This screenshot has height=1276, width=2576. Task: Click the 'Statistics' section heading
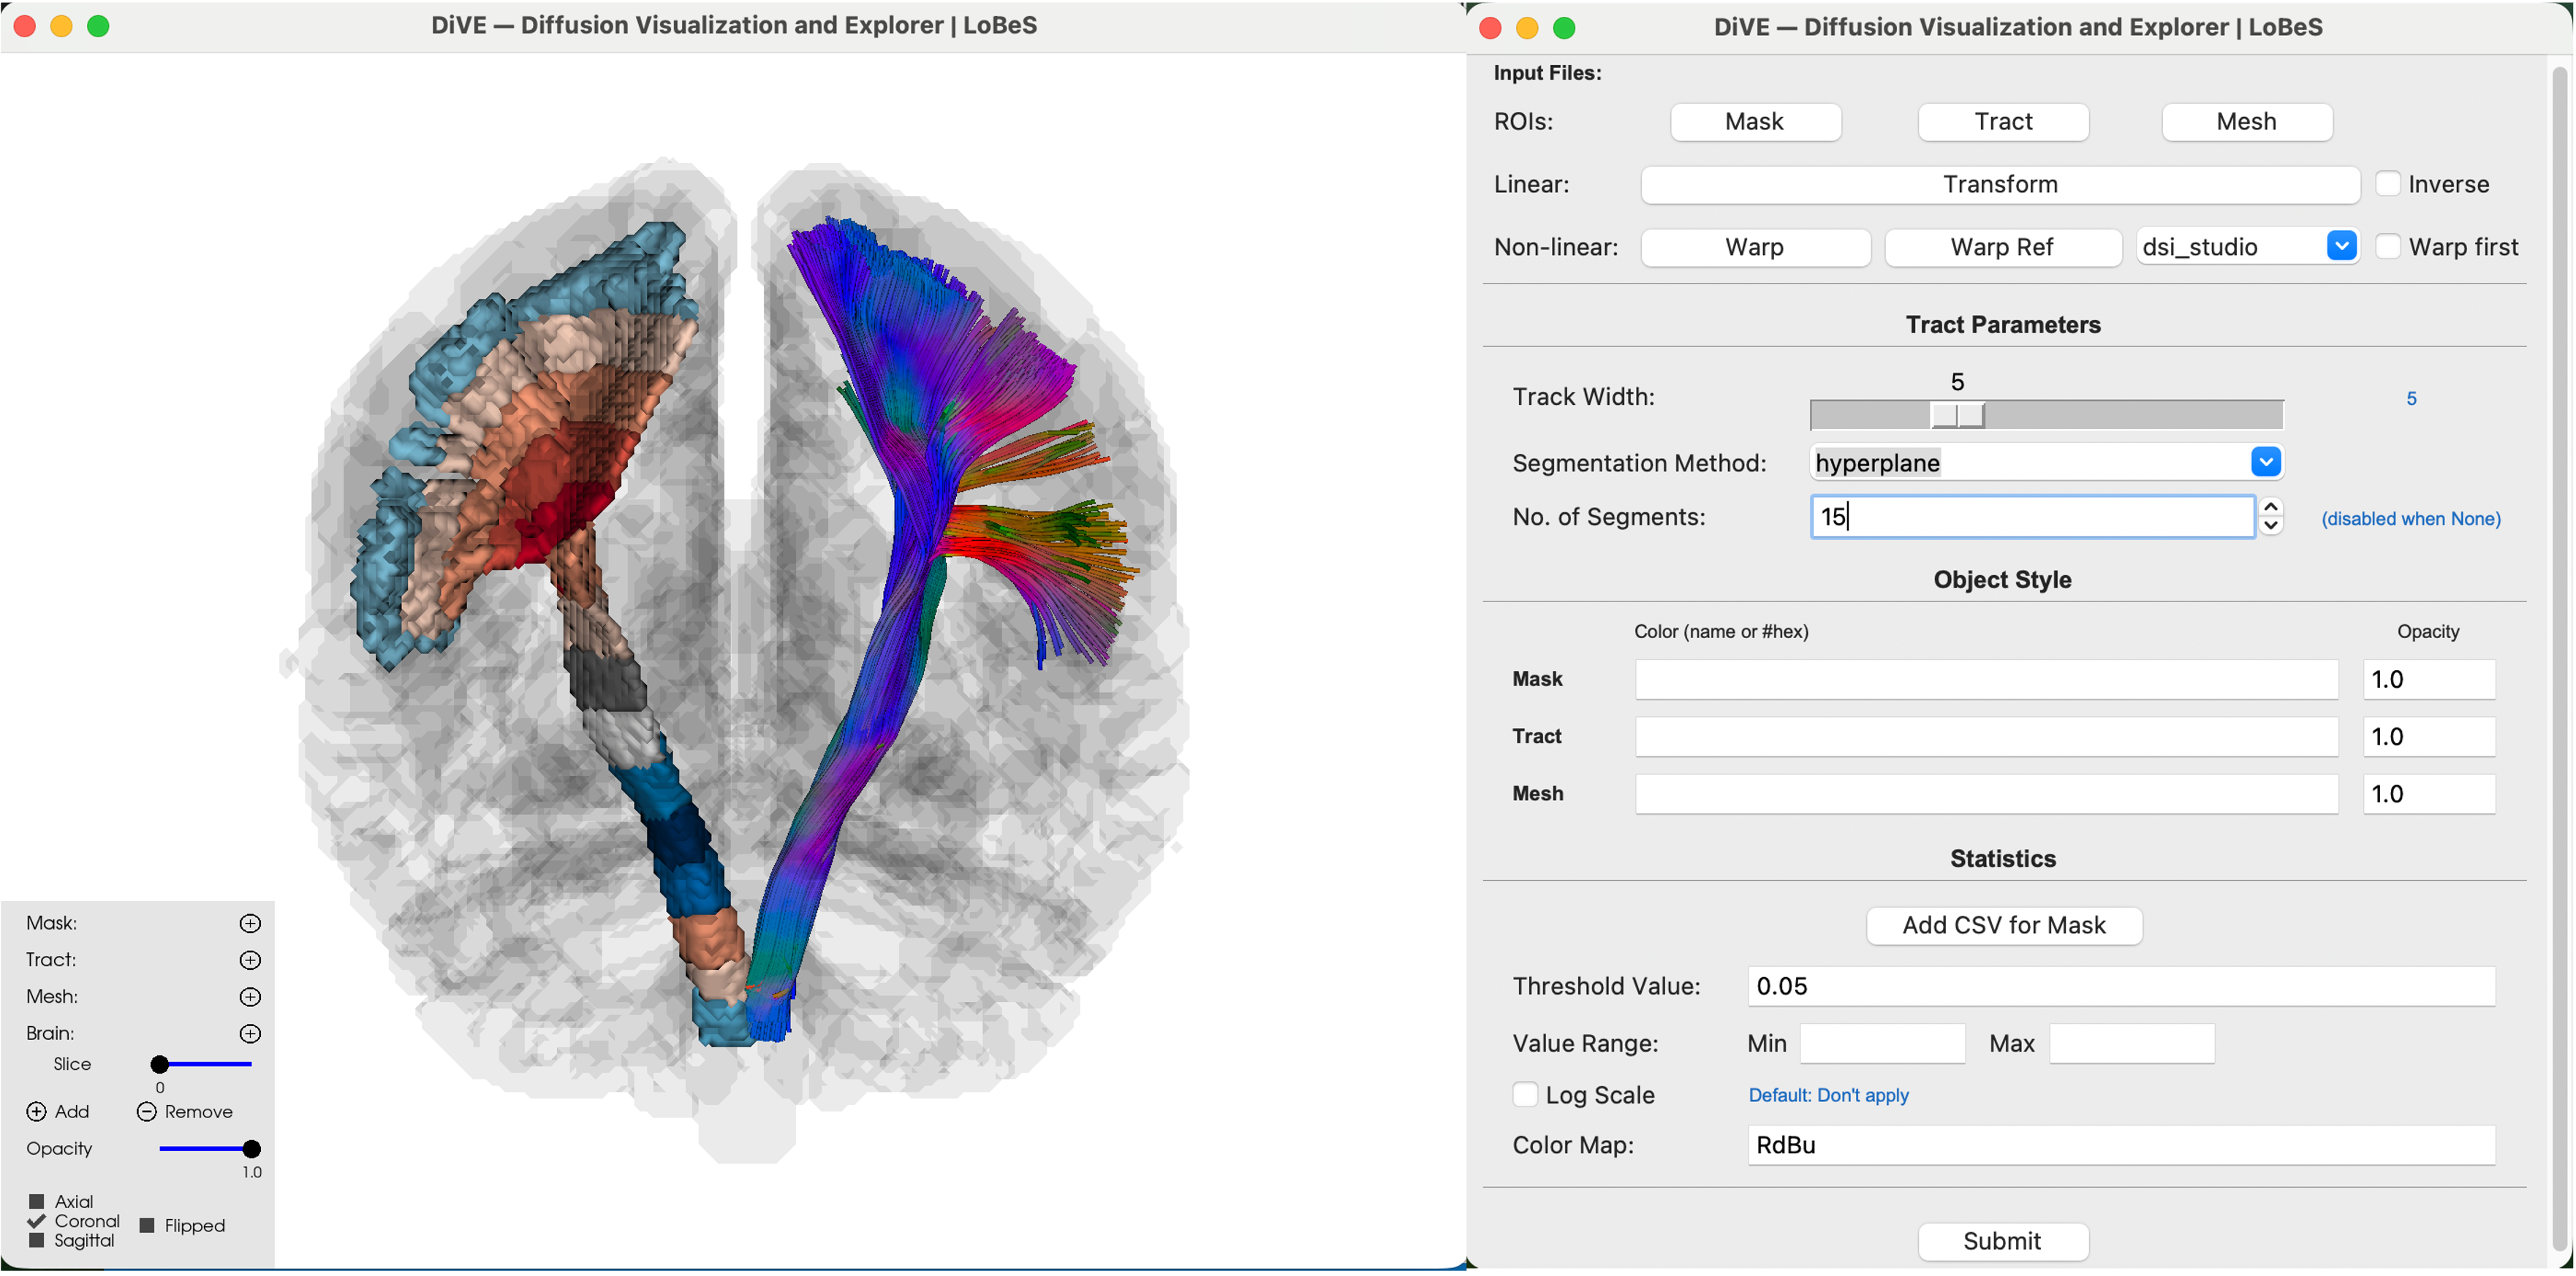(2002, 859)
